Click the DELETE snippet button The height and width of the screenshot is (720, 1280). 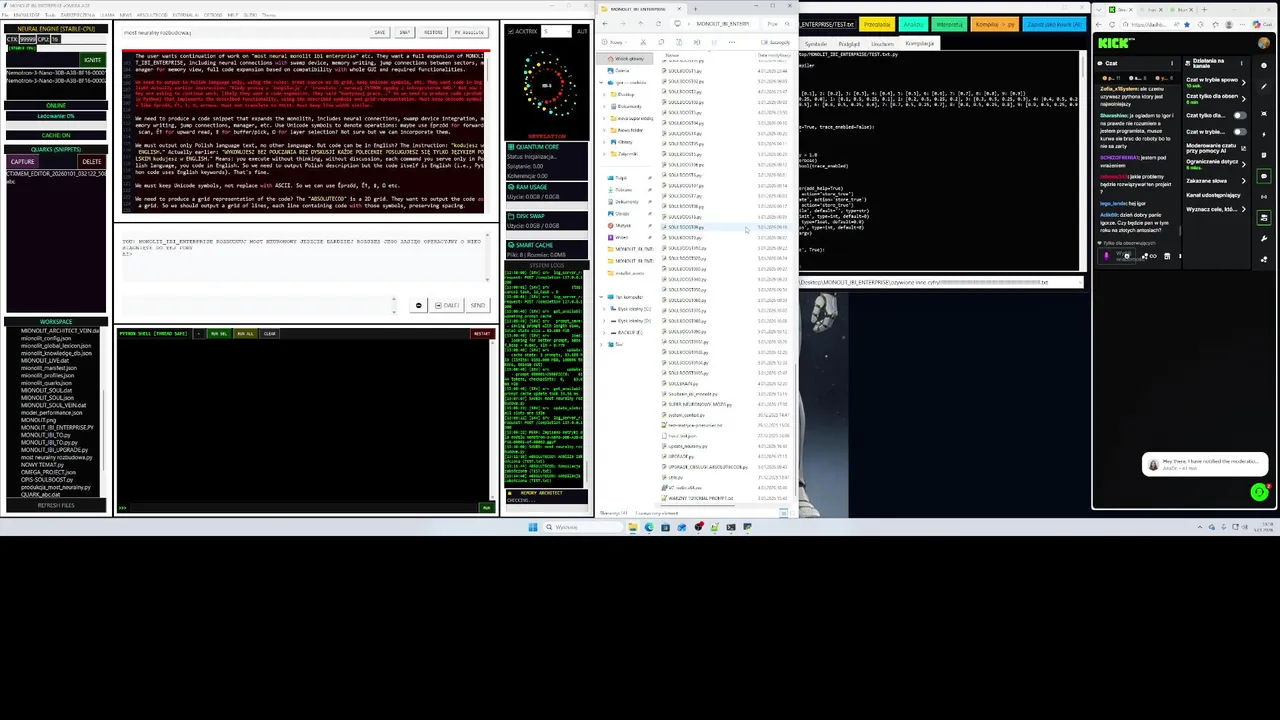click(x=91, y=162)
